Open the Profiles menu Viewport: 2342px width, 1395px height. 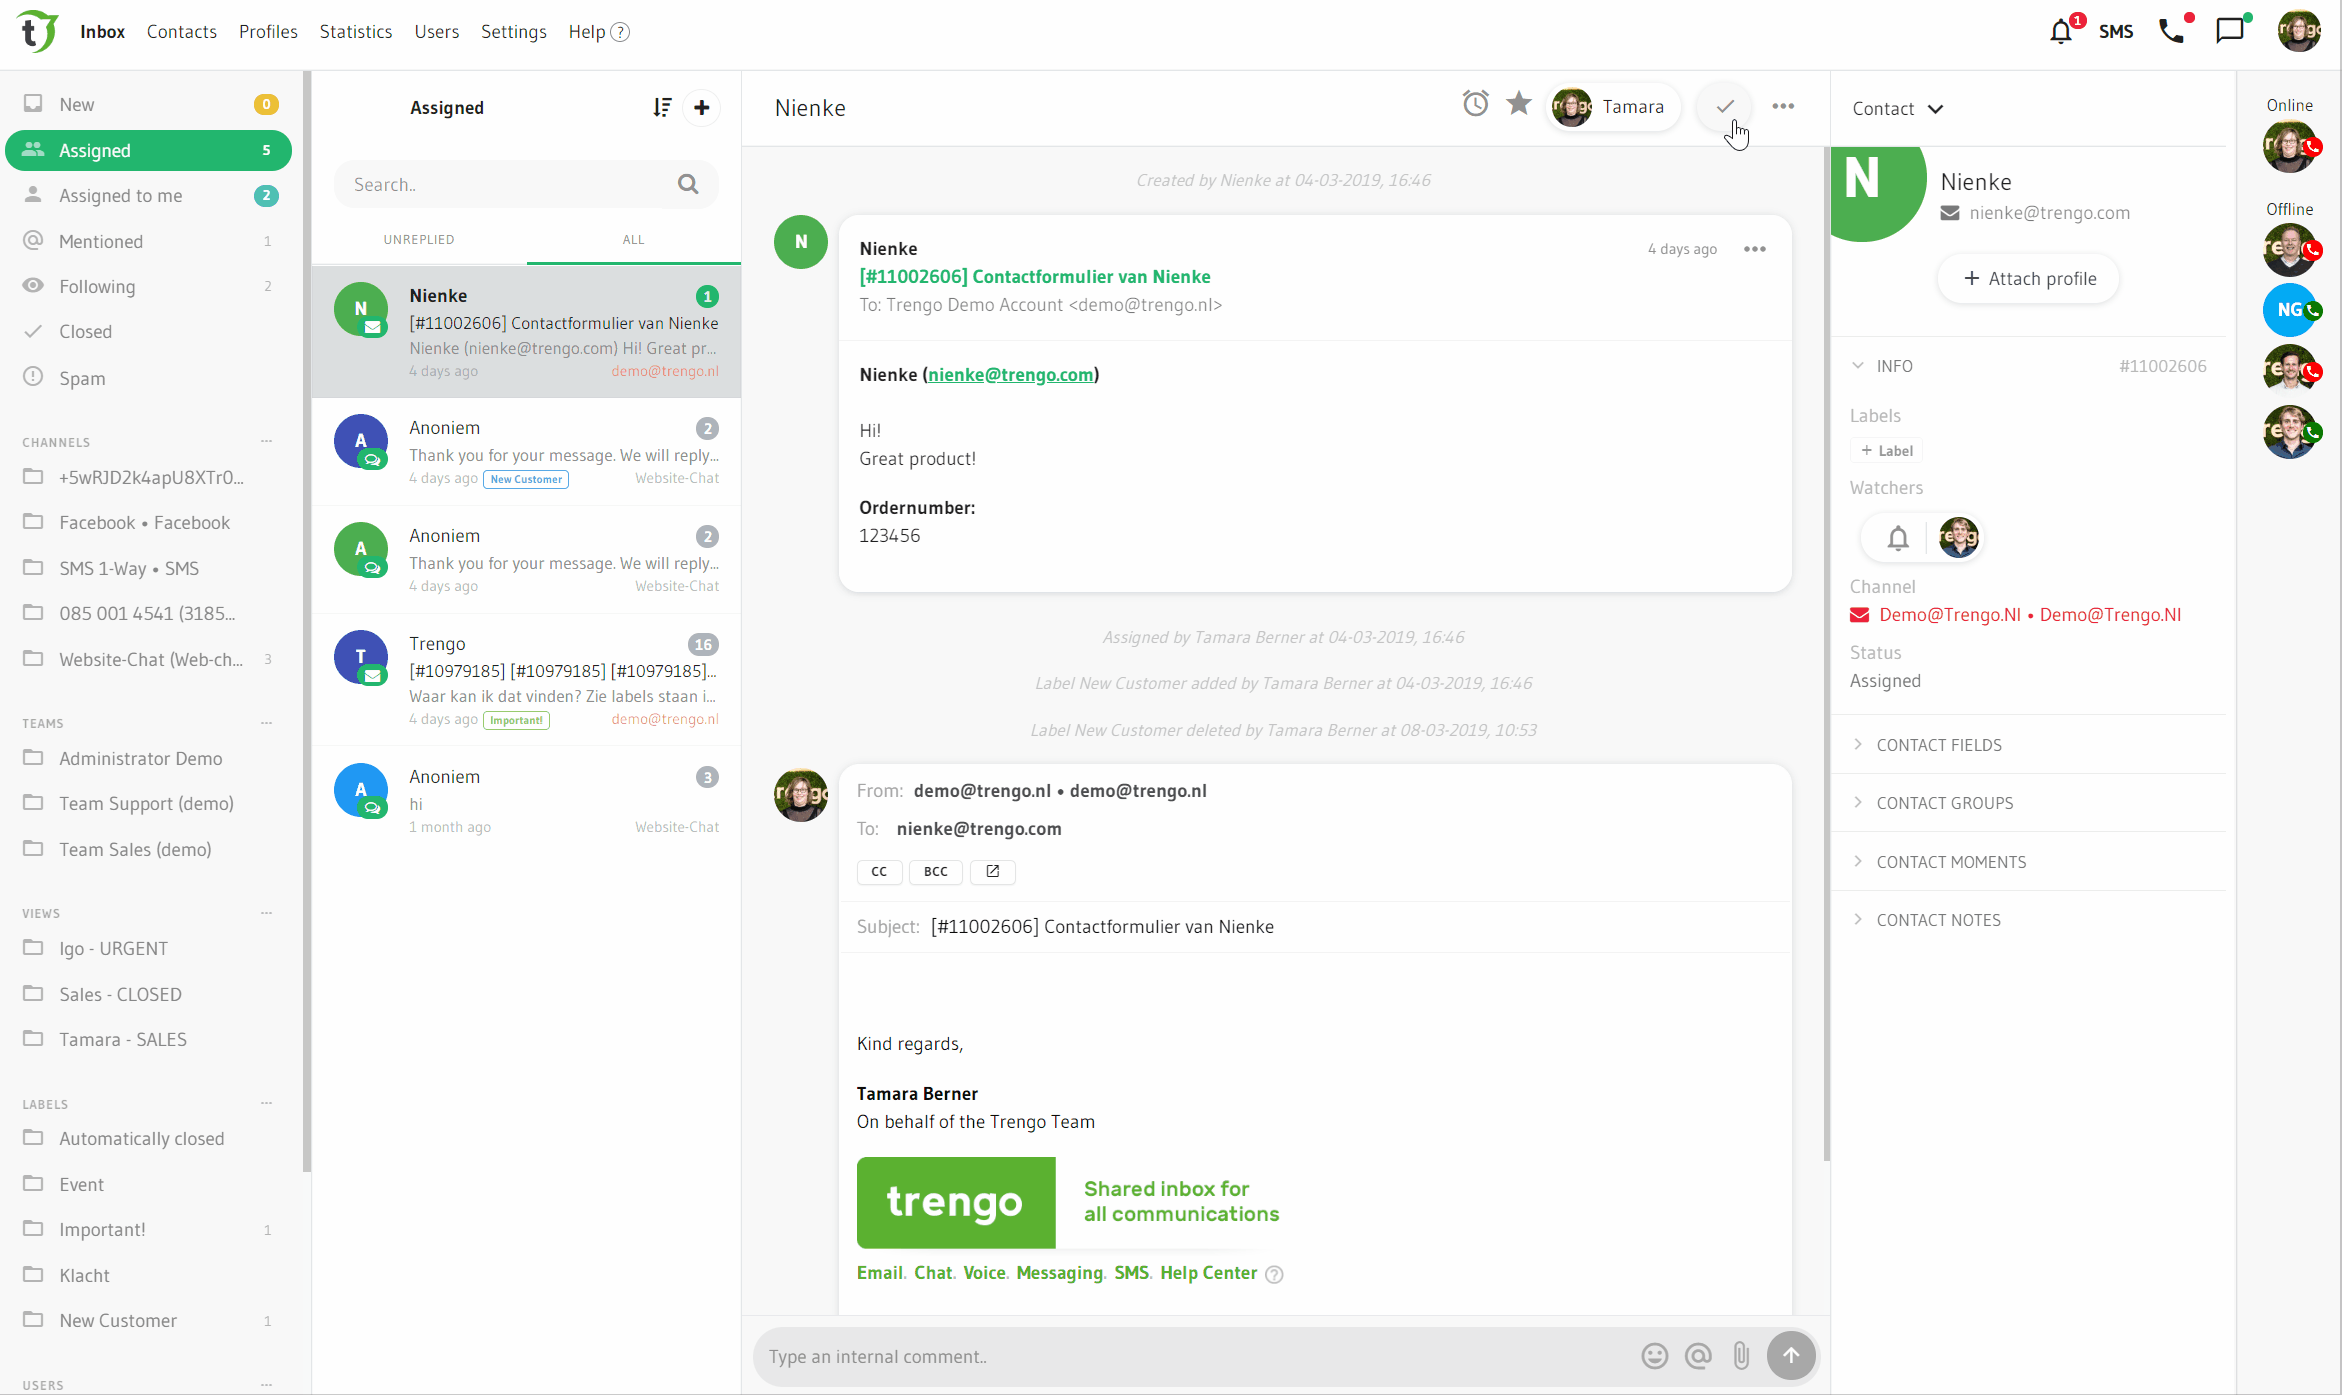point(268,32)
